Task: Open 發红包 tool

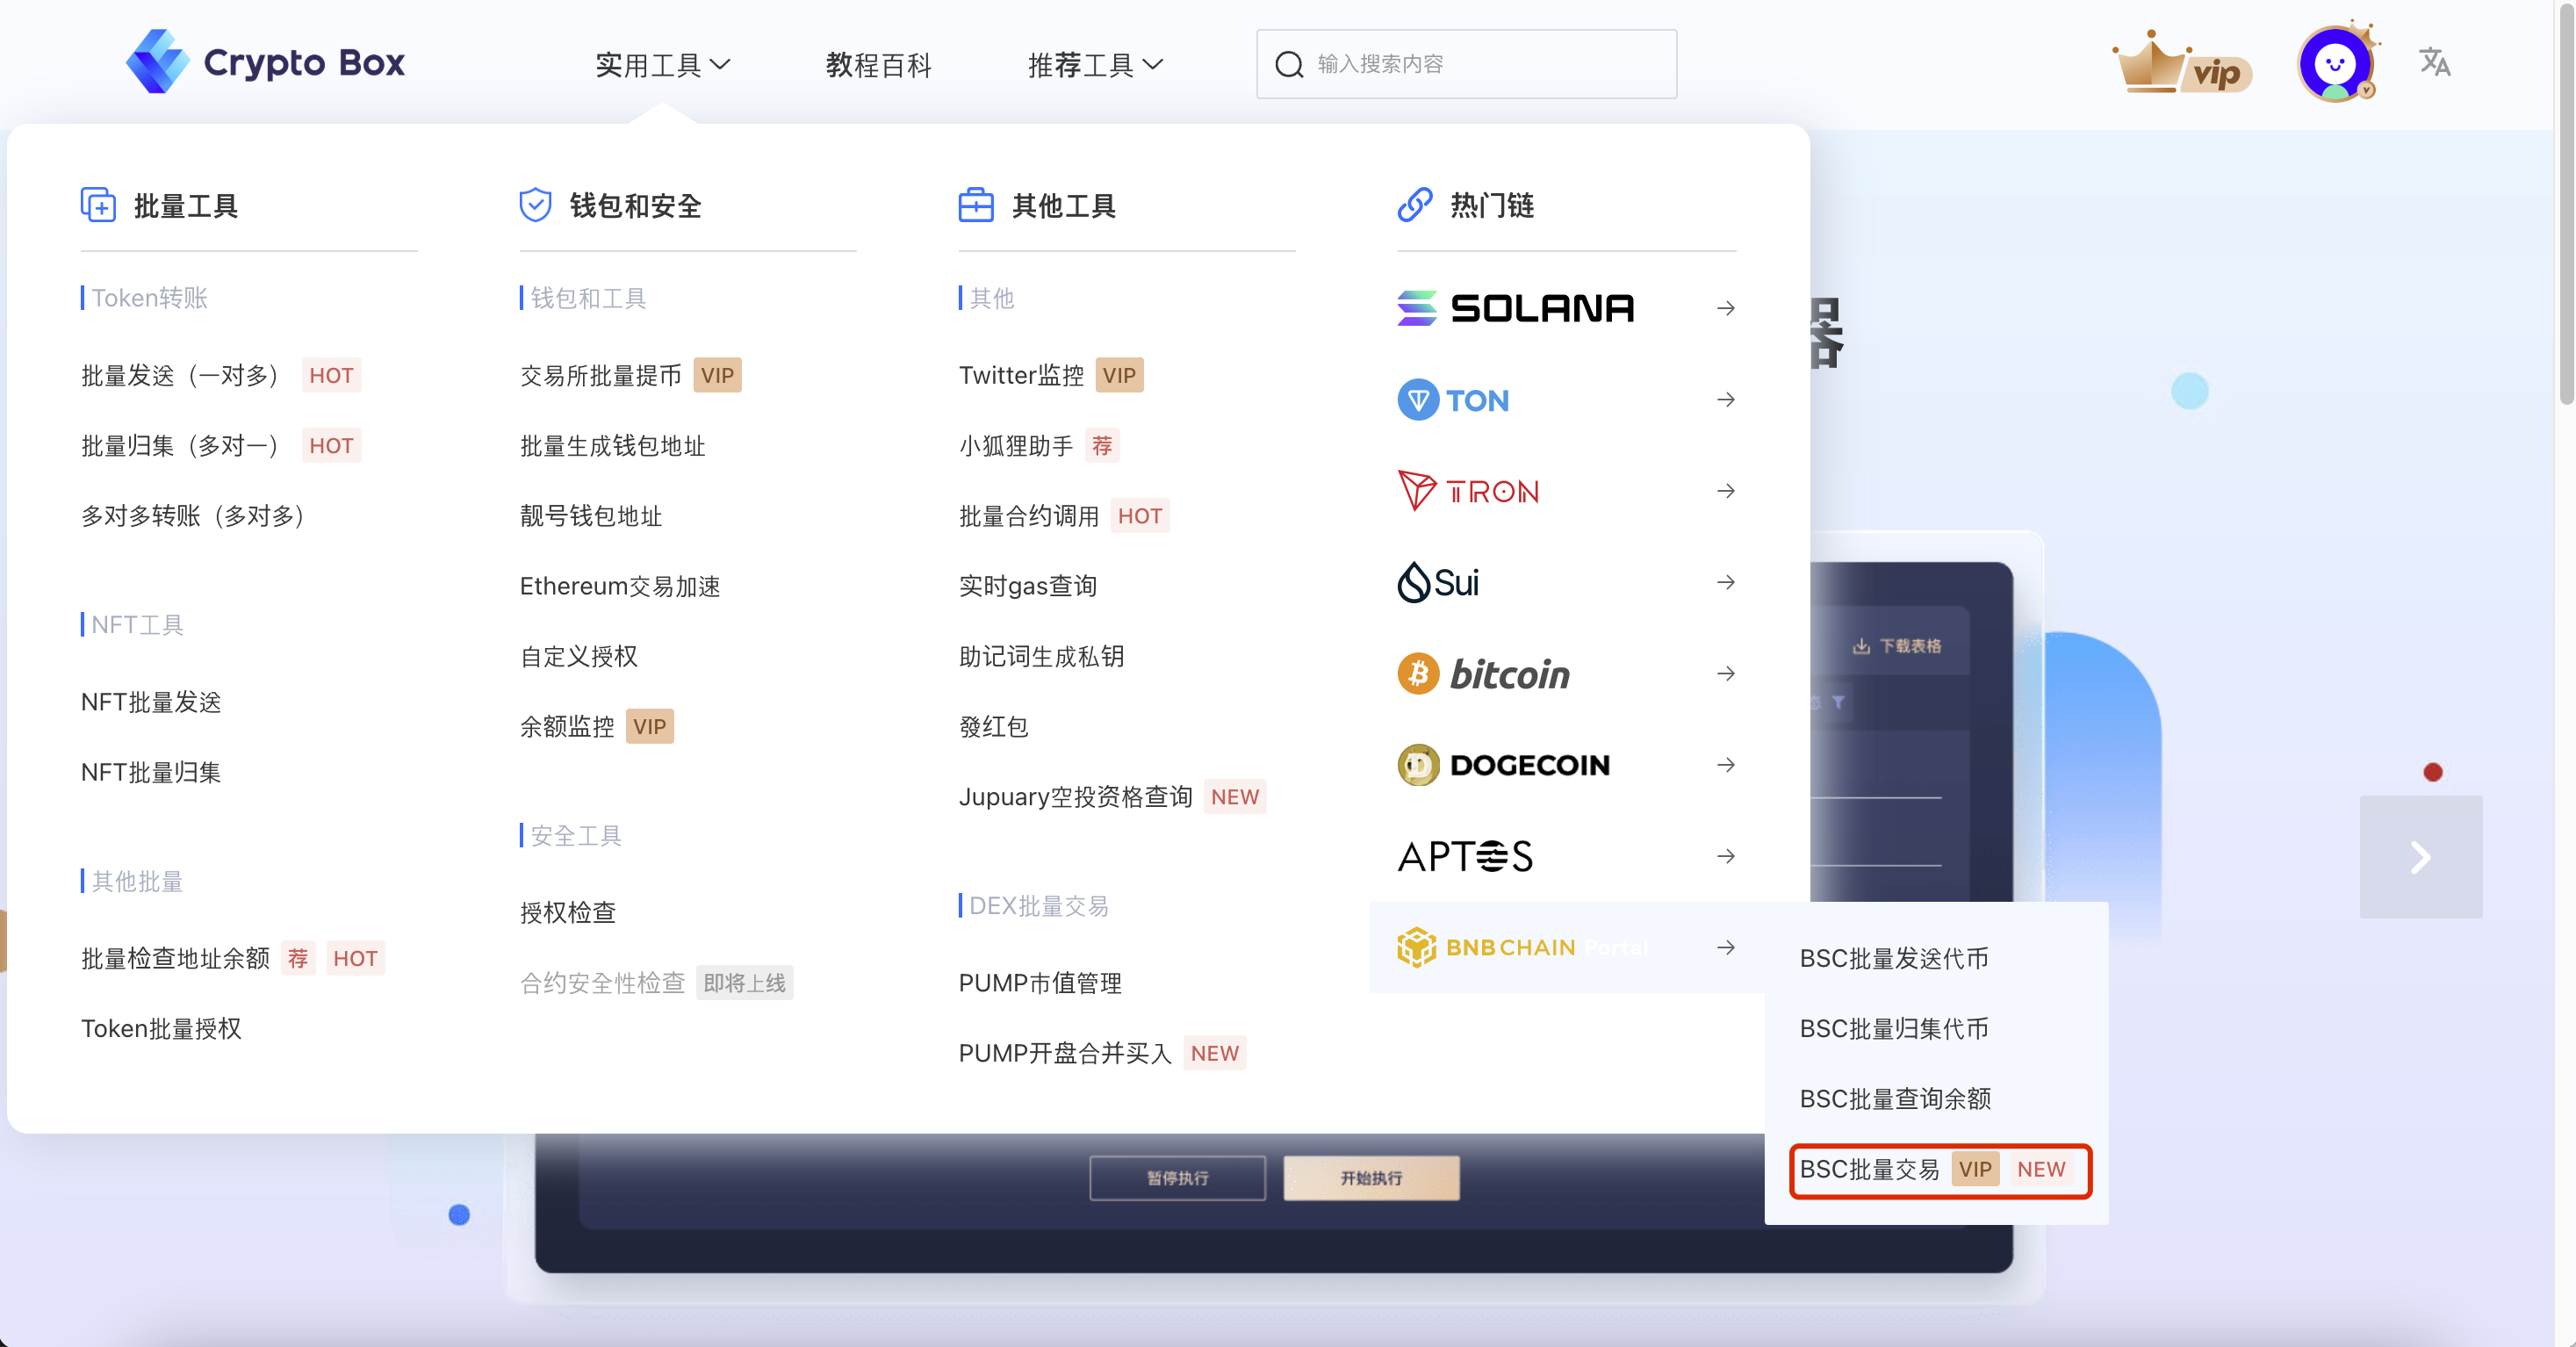Action: (993, 726)
